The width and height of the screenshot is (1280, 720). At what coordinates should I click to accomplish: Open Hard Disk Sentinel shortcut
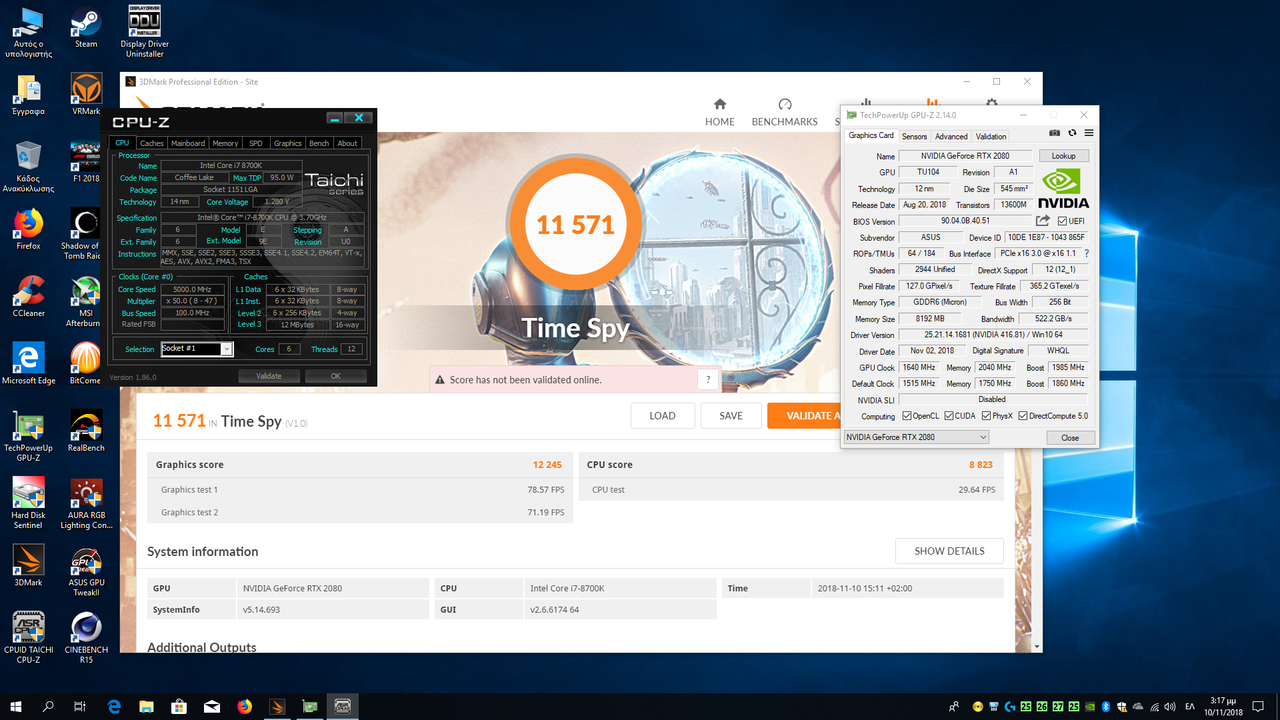click(28, 503)
